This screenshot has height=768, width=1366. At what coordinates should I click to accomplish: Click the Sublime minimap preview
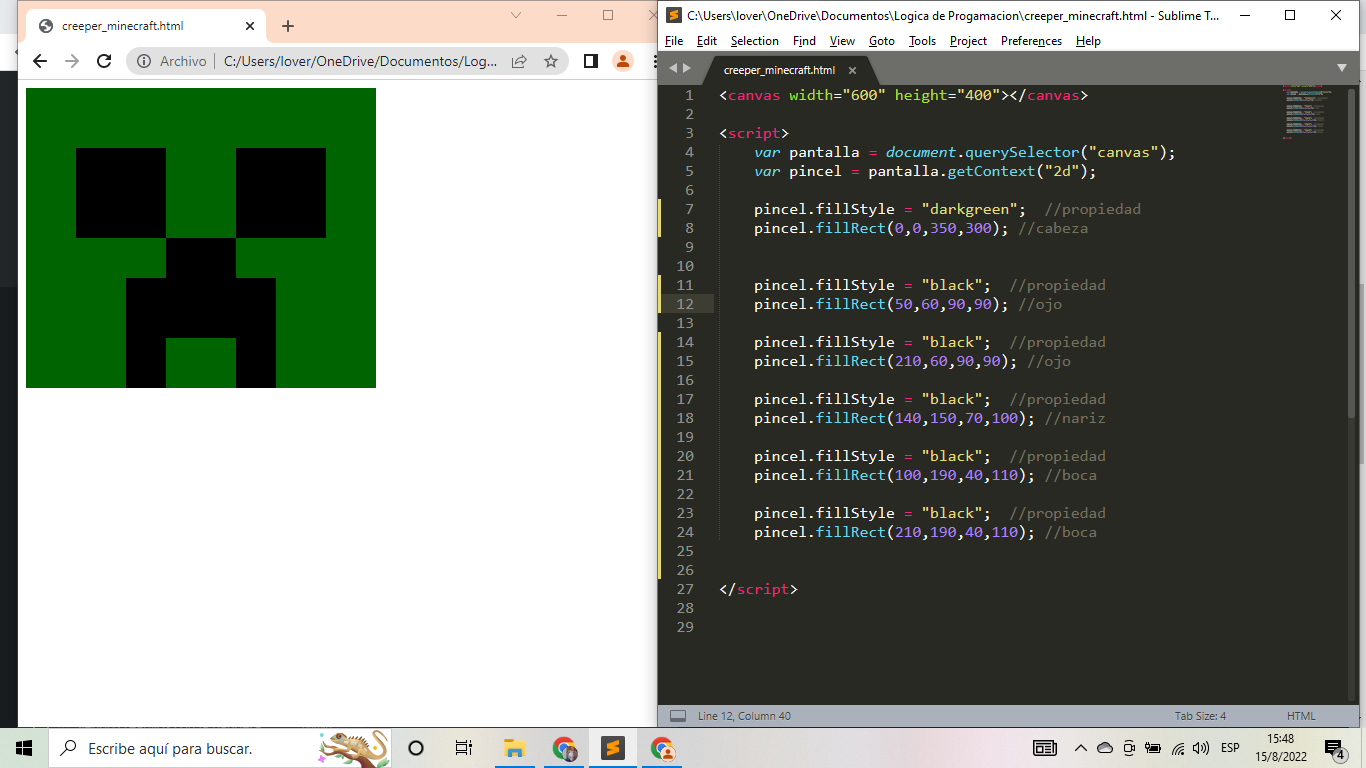pos(1305,113)
